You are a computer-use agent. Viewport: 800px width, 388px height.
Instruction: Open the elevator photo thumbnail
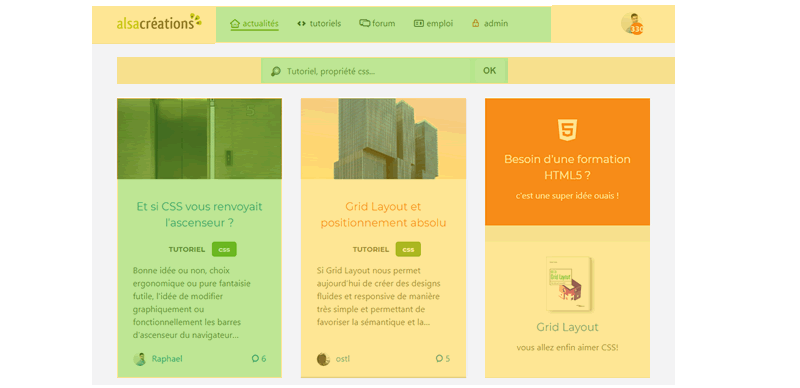coord(199,139)
